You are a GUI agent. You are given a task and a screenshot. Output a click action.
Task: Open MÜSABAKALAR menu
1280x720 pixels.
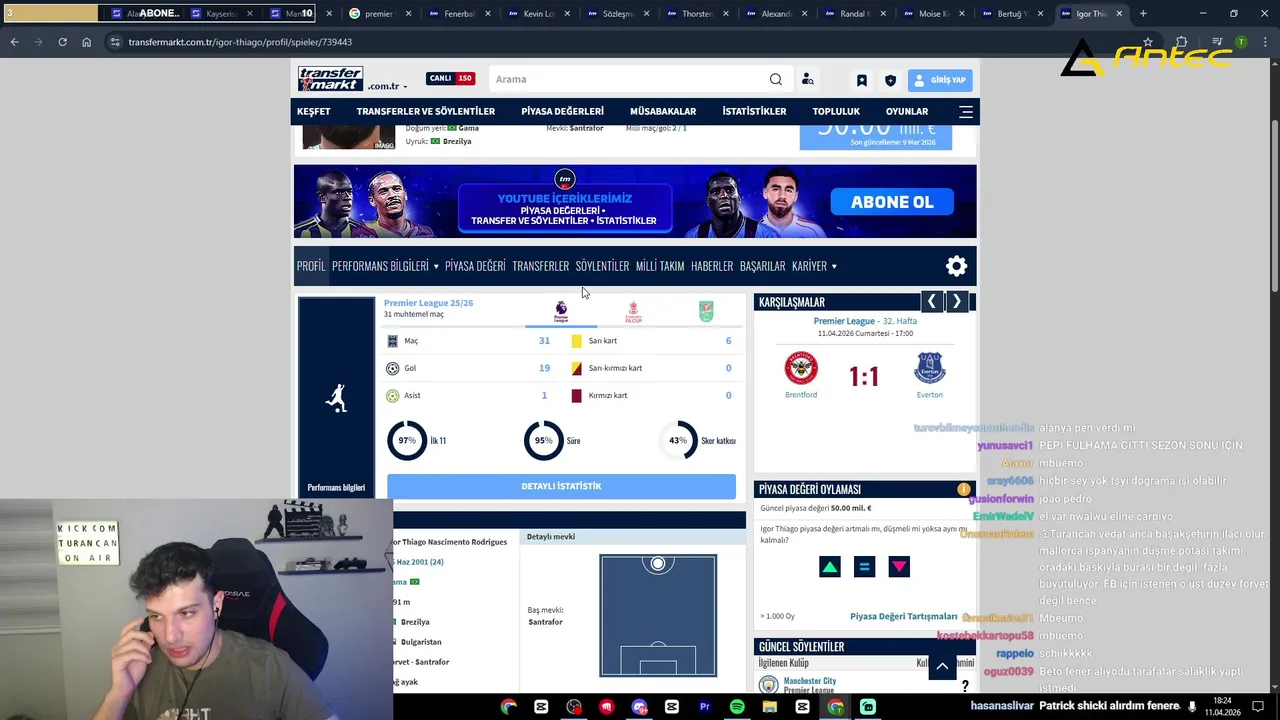pos(662,111)
